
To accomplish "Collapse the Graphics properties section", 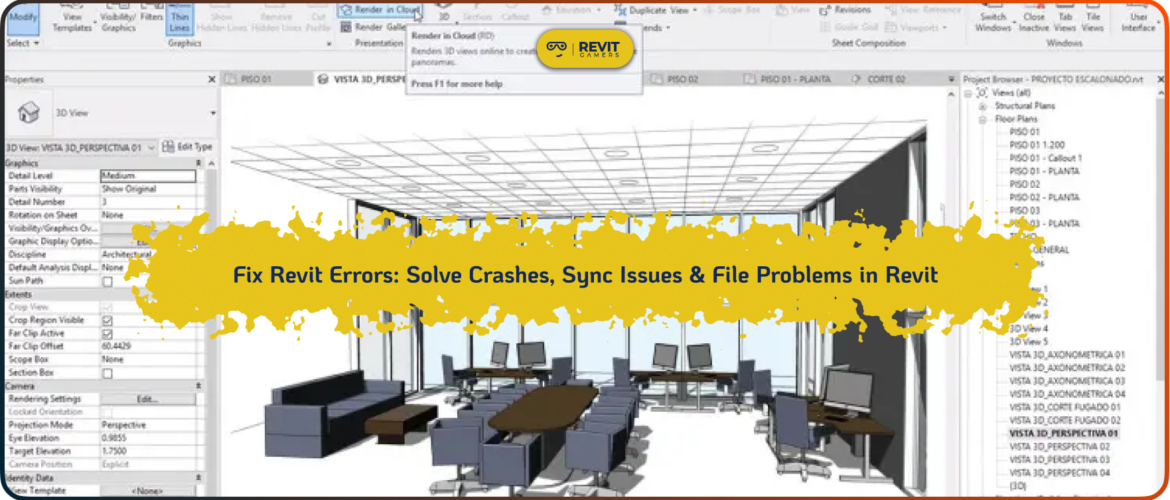I will 198,163.
